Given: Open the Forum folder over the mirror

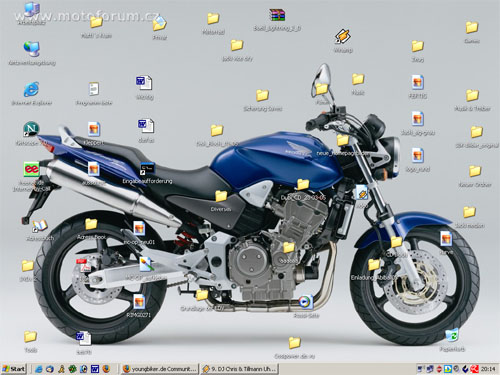Looking at the screenshot, I should pos(322,89).
